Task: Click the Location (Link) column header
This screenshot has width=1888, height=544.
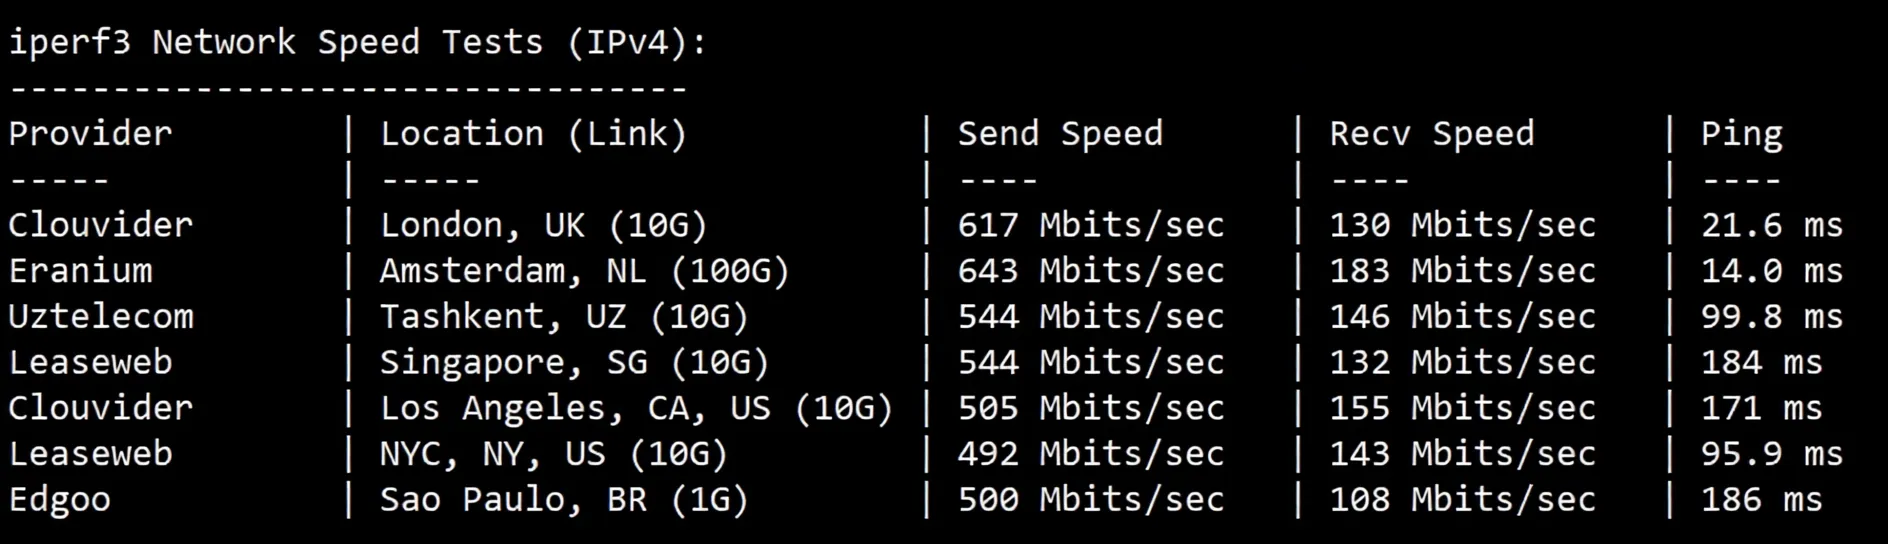Action: pos(533,134)
